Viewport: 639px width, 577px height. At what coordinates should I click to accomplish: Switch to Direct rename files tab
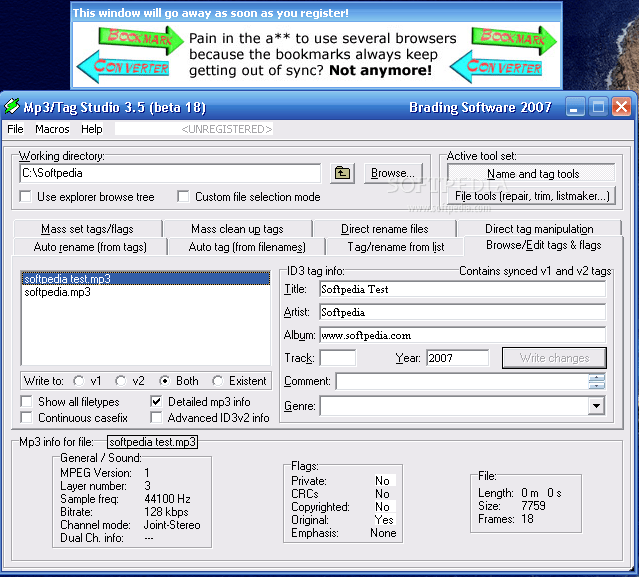385,229
